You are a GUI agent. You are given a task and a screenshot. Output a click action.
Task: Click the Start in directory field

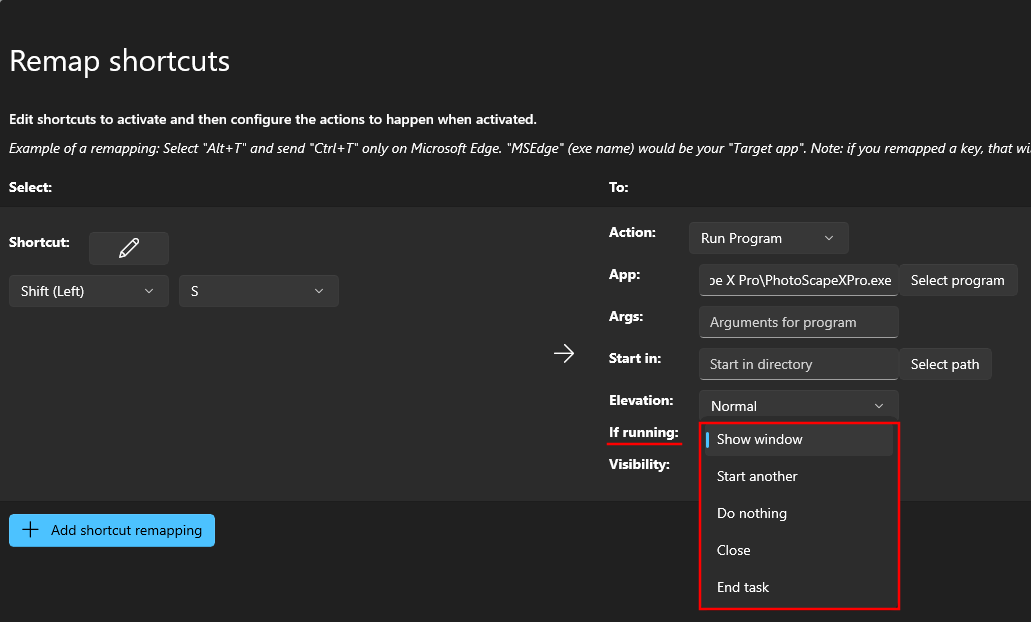[798, 364]
